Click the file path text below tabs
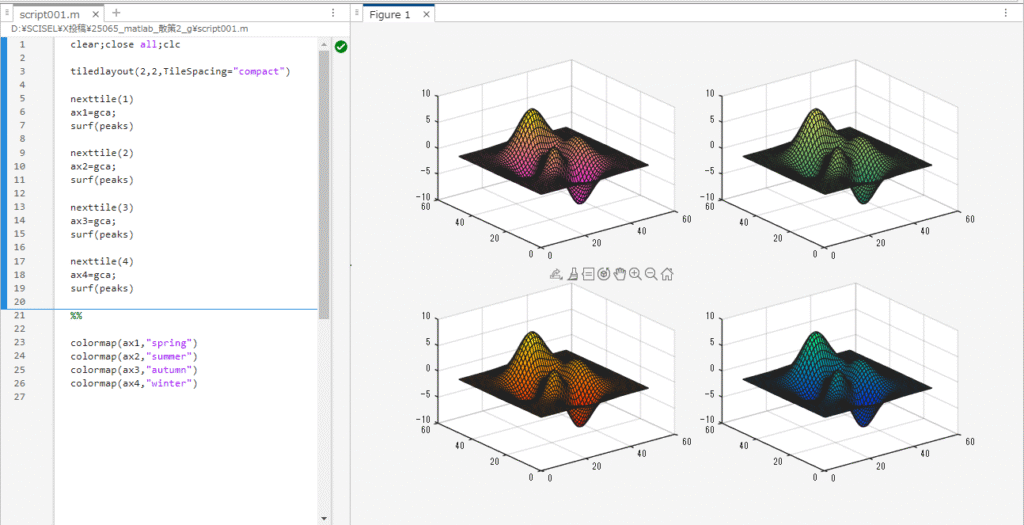This screenshot has height=525, width=1024. [129, 29]
